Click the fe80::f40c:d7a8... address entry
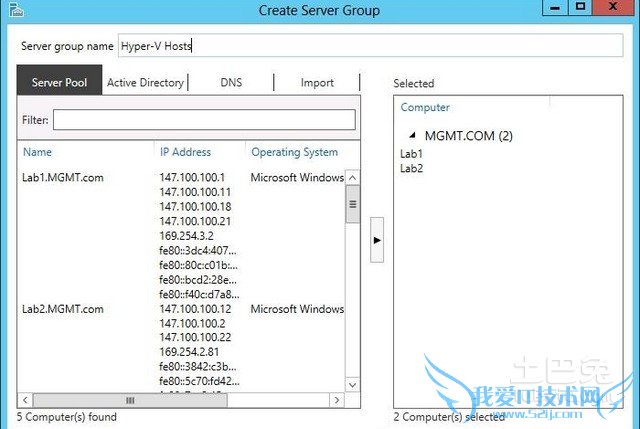The image size is (640, 429). pos(200,294)
